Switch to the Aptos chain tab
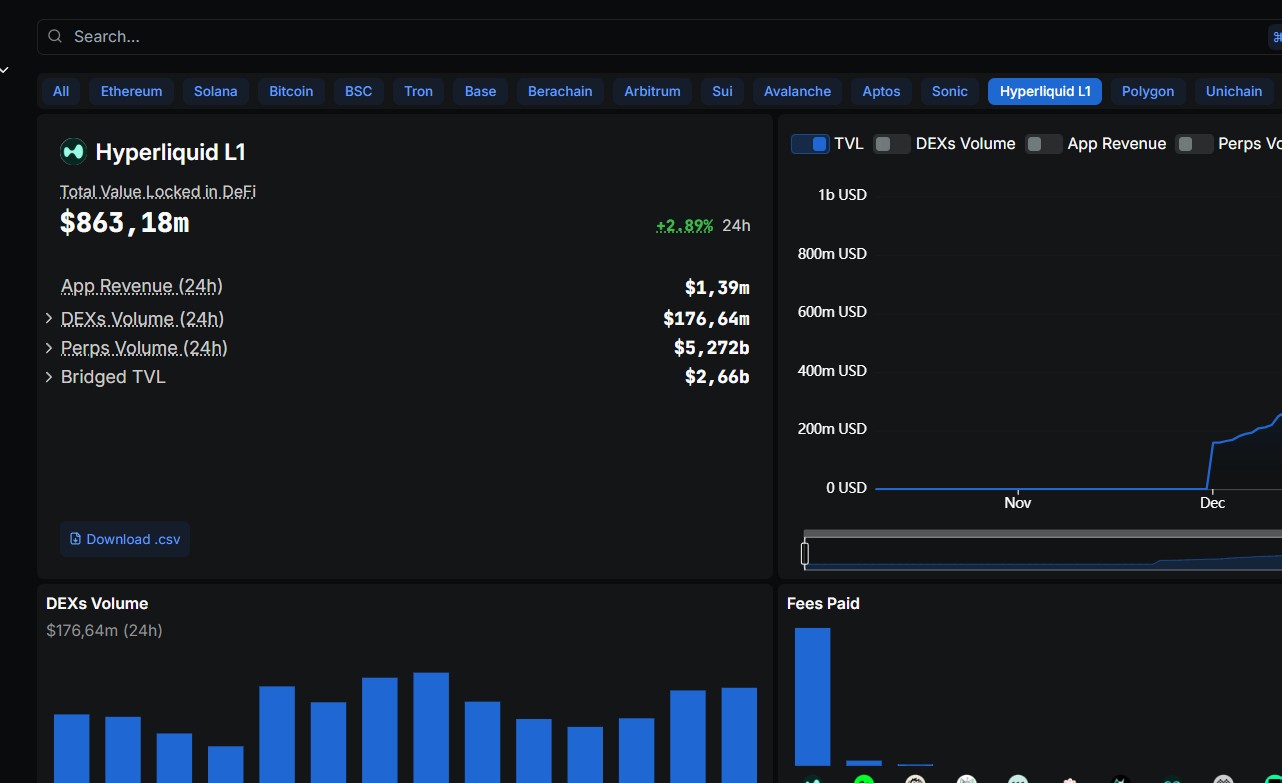This screenshot has height=783, width=1282. 881,91
